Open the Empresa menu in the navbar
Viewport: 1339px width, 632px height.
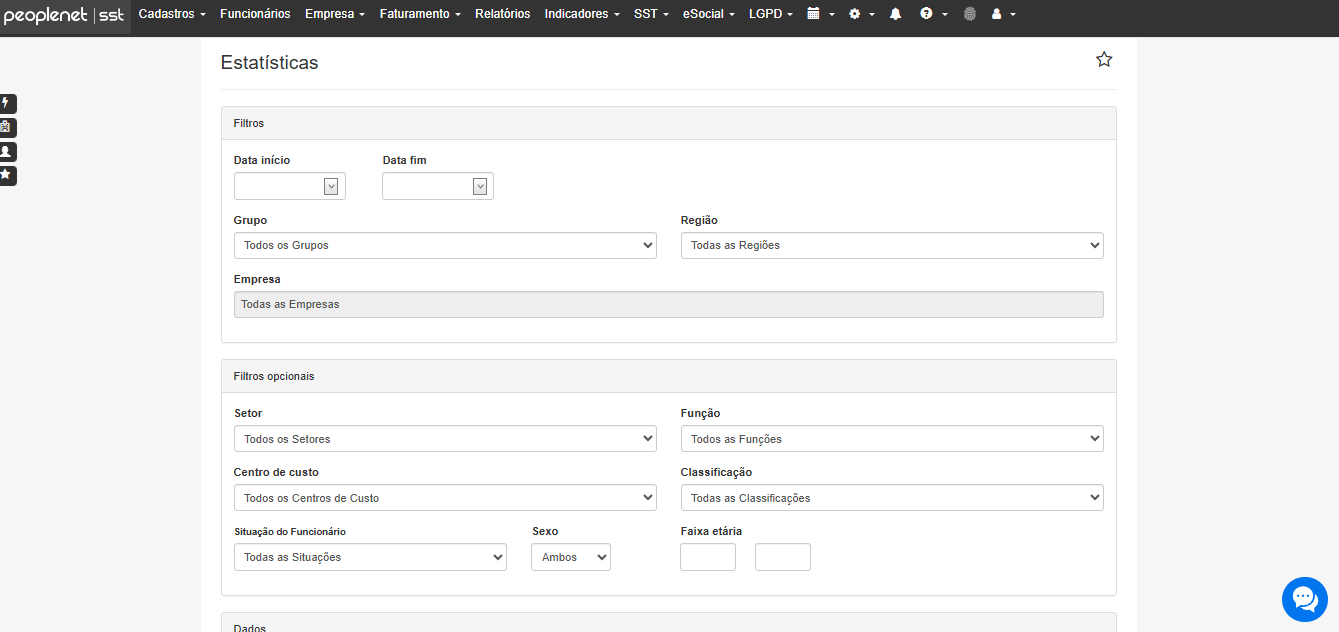[x=335, y=14]
